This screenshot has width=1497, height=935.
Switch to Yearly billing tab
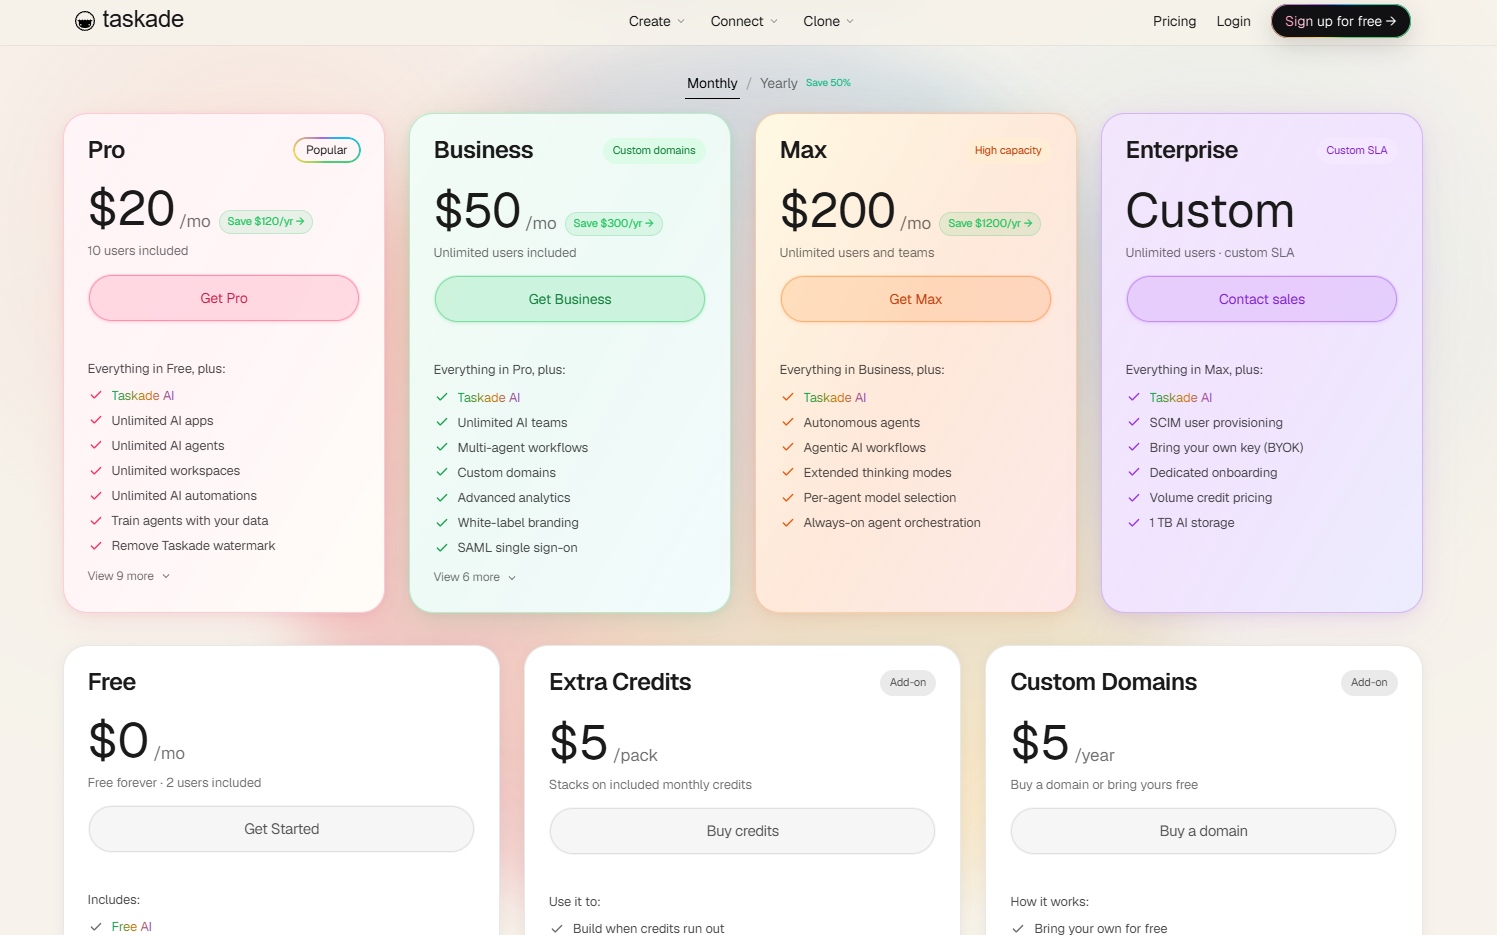pyautogui.click(x=778, y=83)
